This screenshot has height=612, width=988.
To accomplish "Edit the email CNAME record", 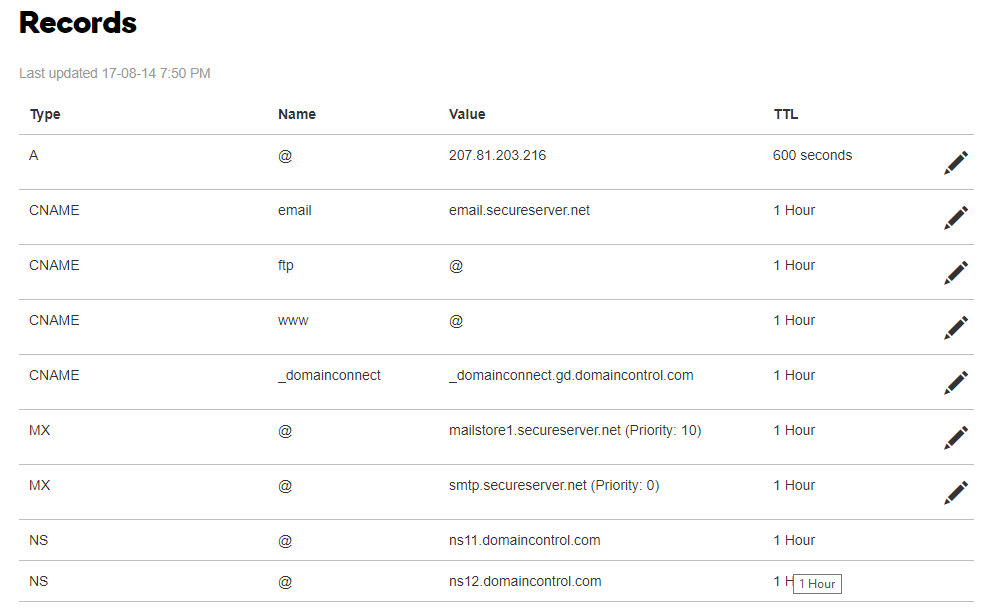I will [955, 217].
